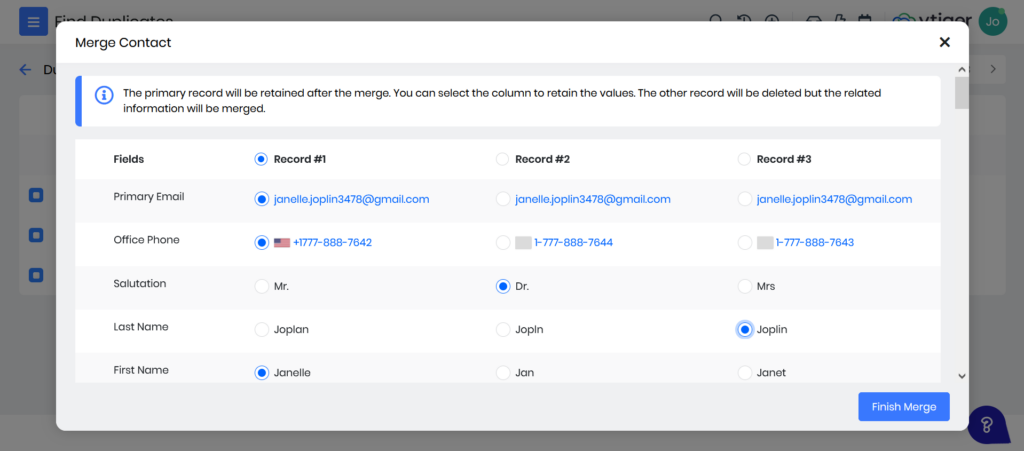Select office phone 1-777-888-7644

point(503,243)
